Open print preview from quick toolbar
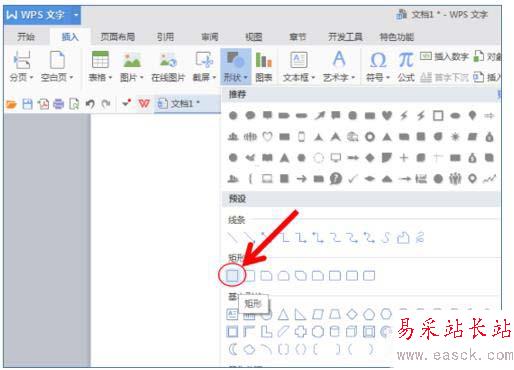This screenshot has width=514, height=370. (74, 104)
